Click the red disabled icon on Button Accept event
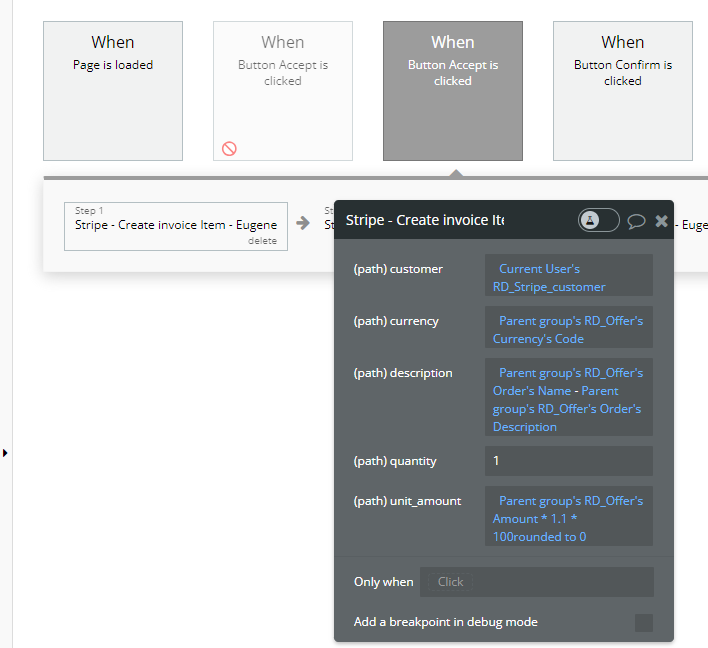The image size is (708, 648). point(229,148)
